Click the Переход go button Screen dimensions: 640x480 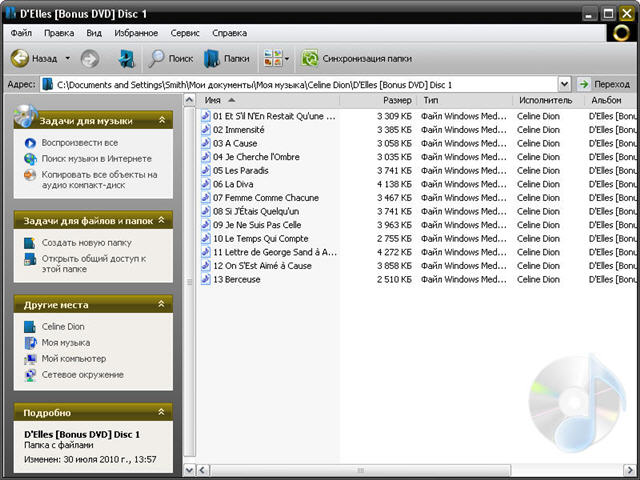605,84
